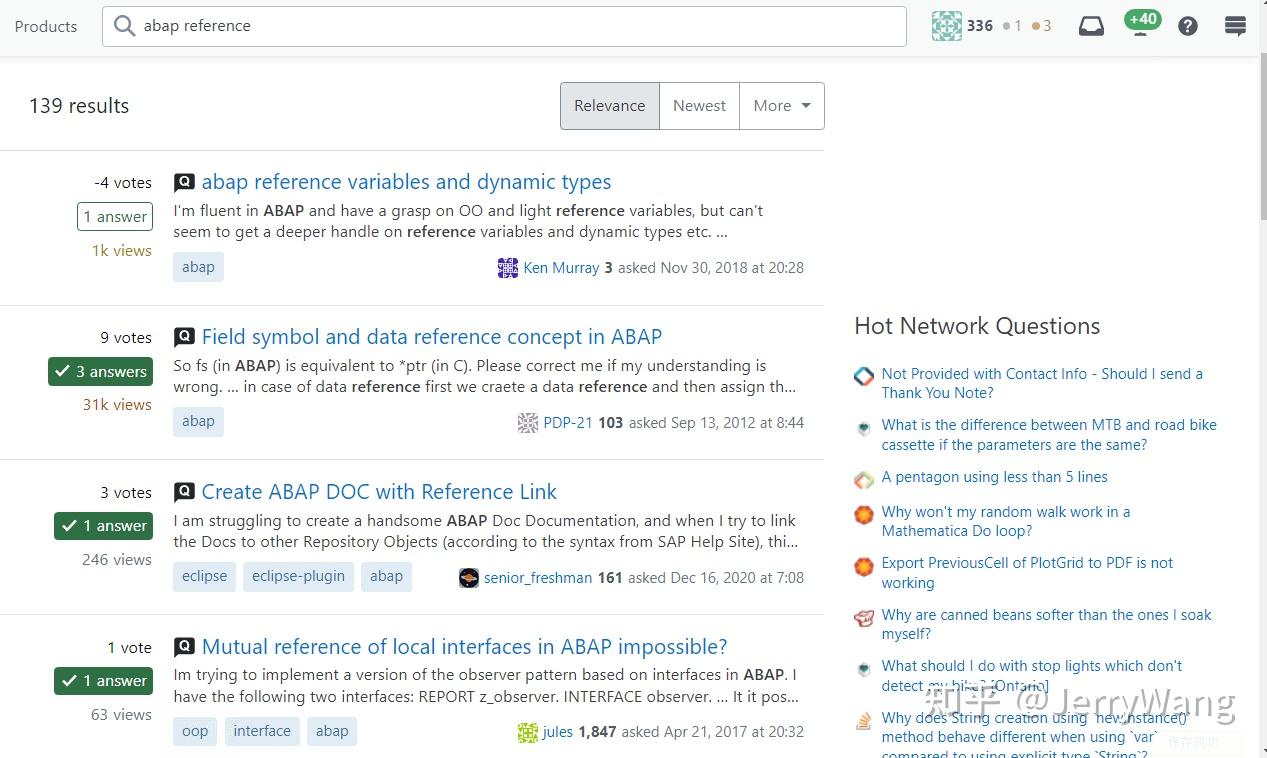Click site icon next to 'A pentagon using less than 5 lines'

coord(864,480)
